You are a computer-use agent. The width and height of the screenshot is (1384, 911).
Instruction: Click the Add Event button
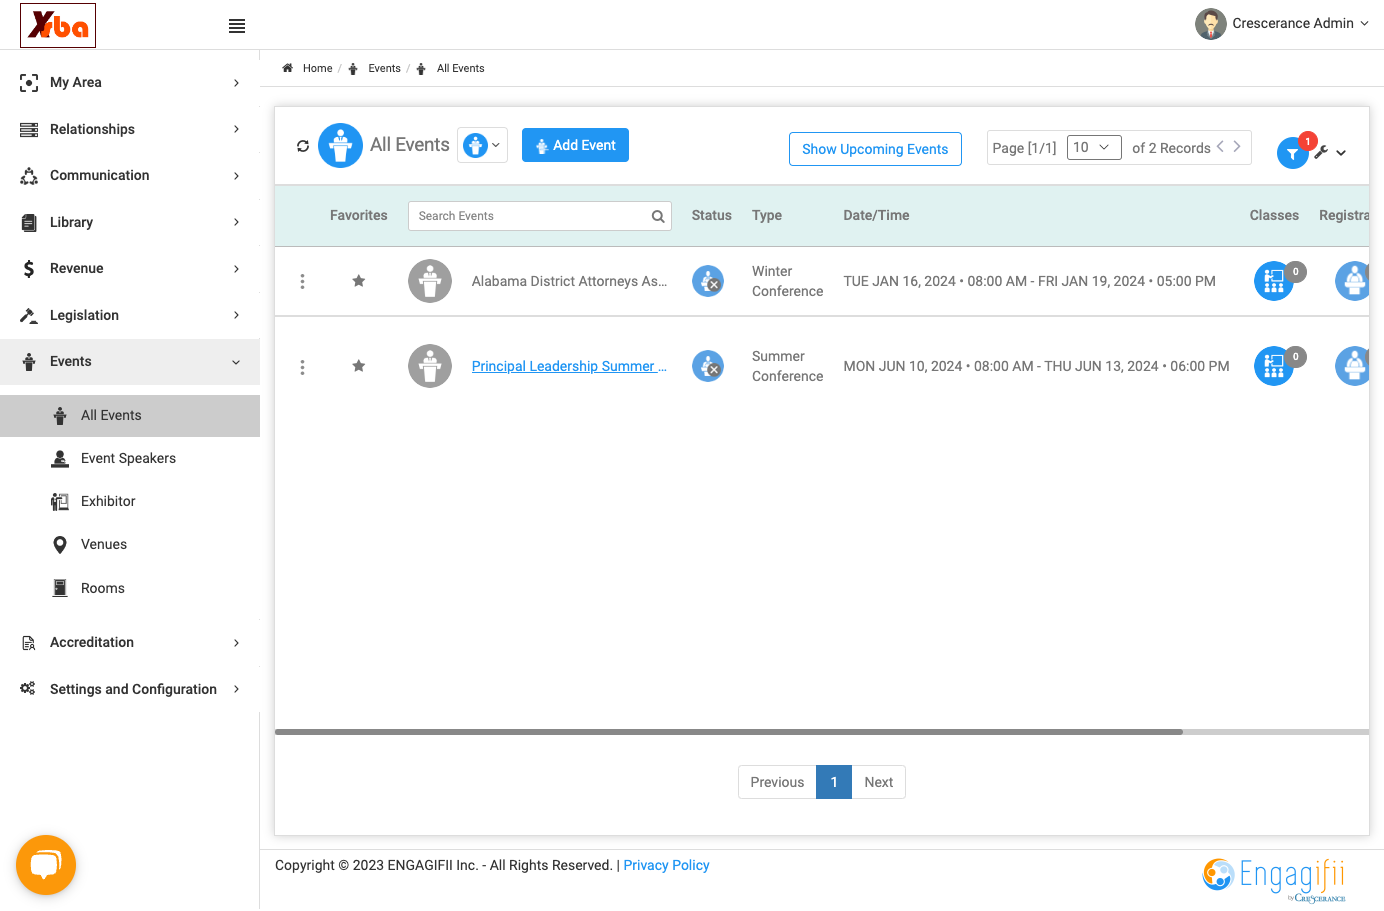575,146
